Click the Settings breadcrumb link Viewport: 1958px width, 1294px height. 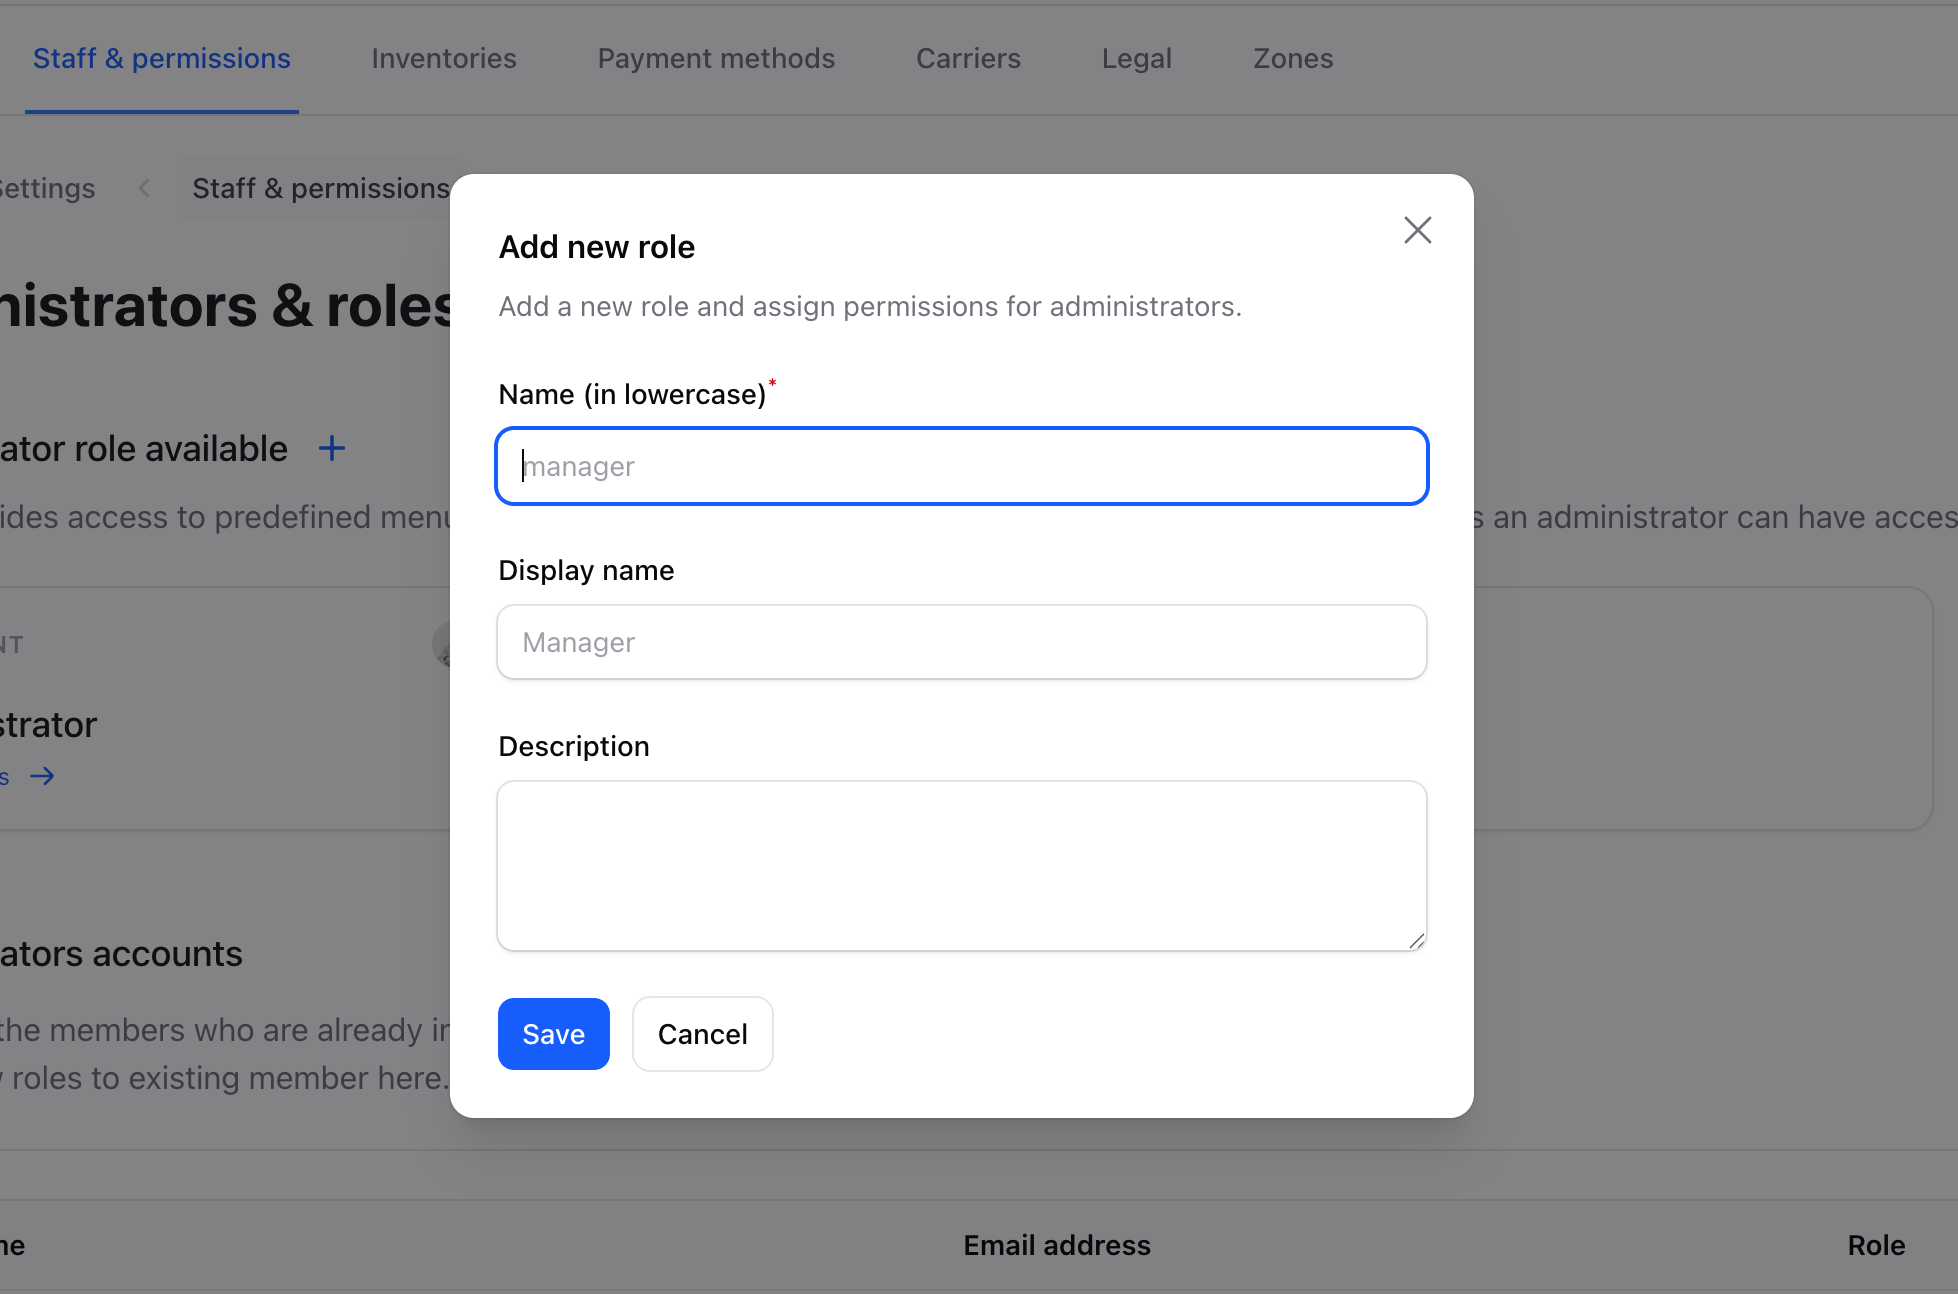(x=47, y=188)
